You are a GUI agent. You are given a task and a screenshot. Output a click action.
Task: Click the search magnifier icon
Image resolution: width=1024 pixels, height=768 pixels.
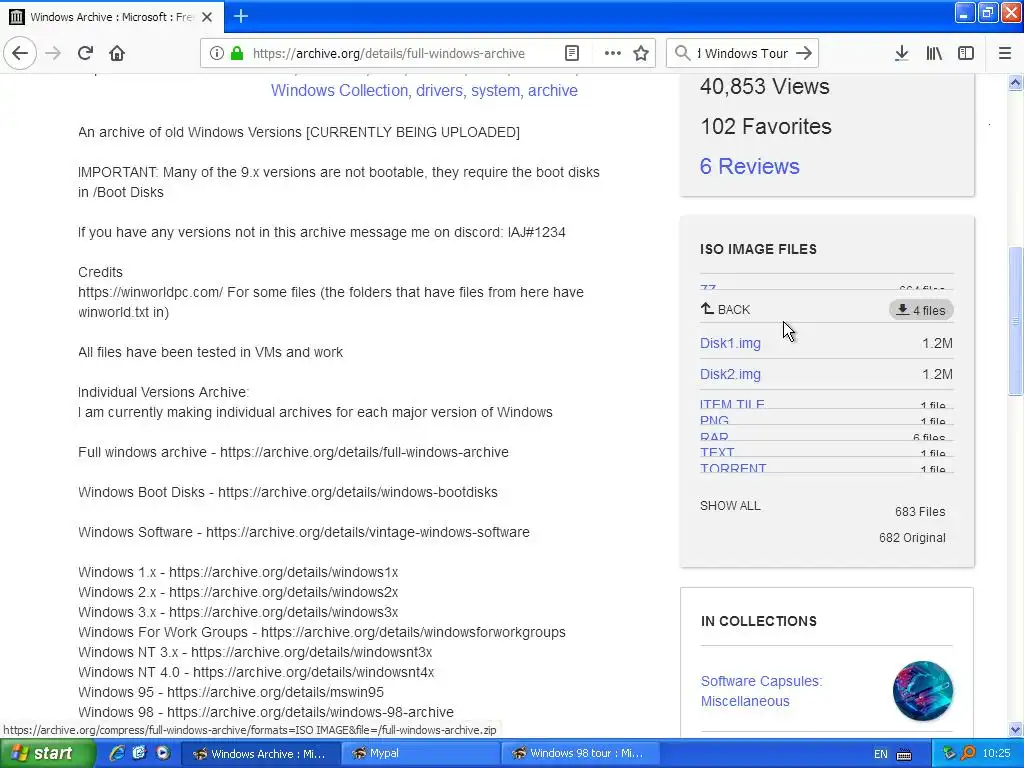point(682,54)
